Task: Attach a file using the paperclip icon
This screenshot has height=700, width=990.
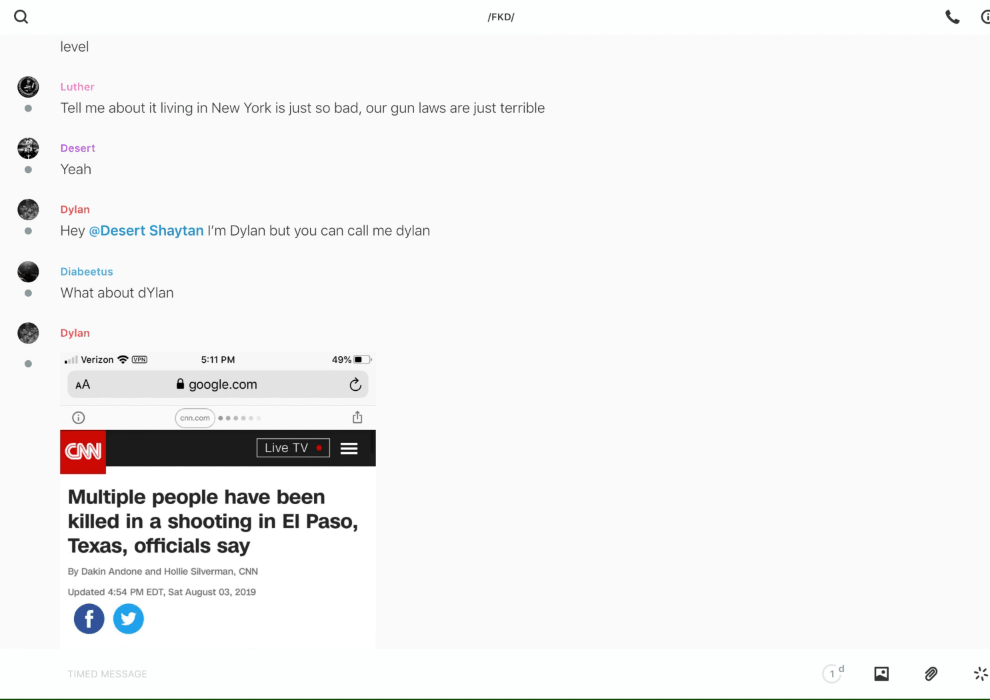Action: coord(931,674)
